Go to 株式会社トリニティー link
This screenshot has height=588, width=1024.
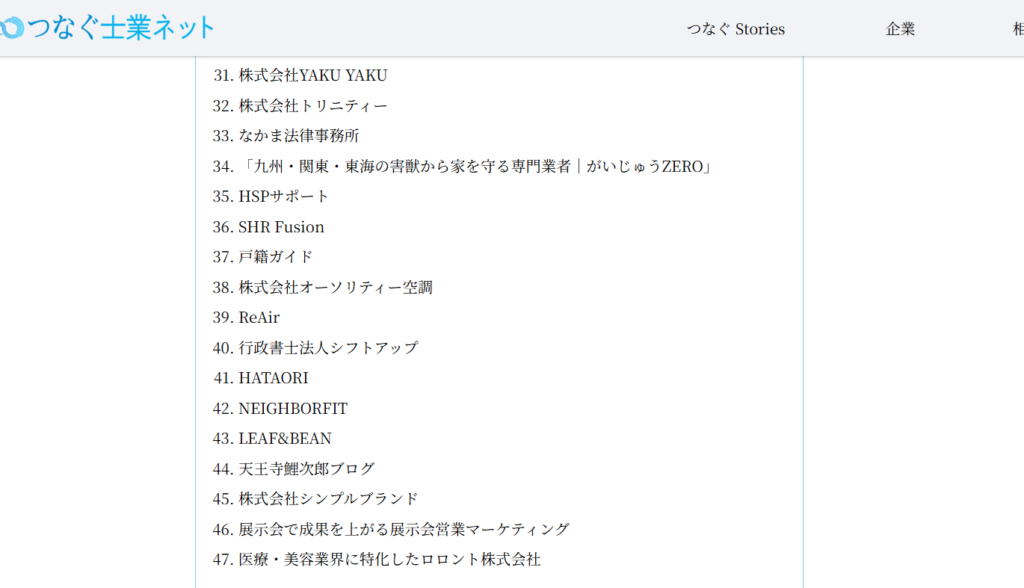pyautogui.click(x=312, y=105)
